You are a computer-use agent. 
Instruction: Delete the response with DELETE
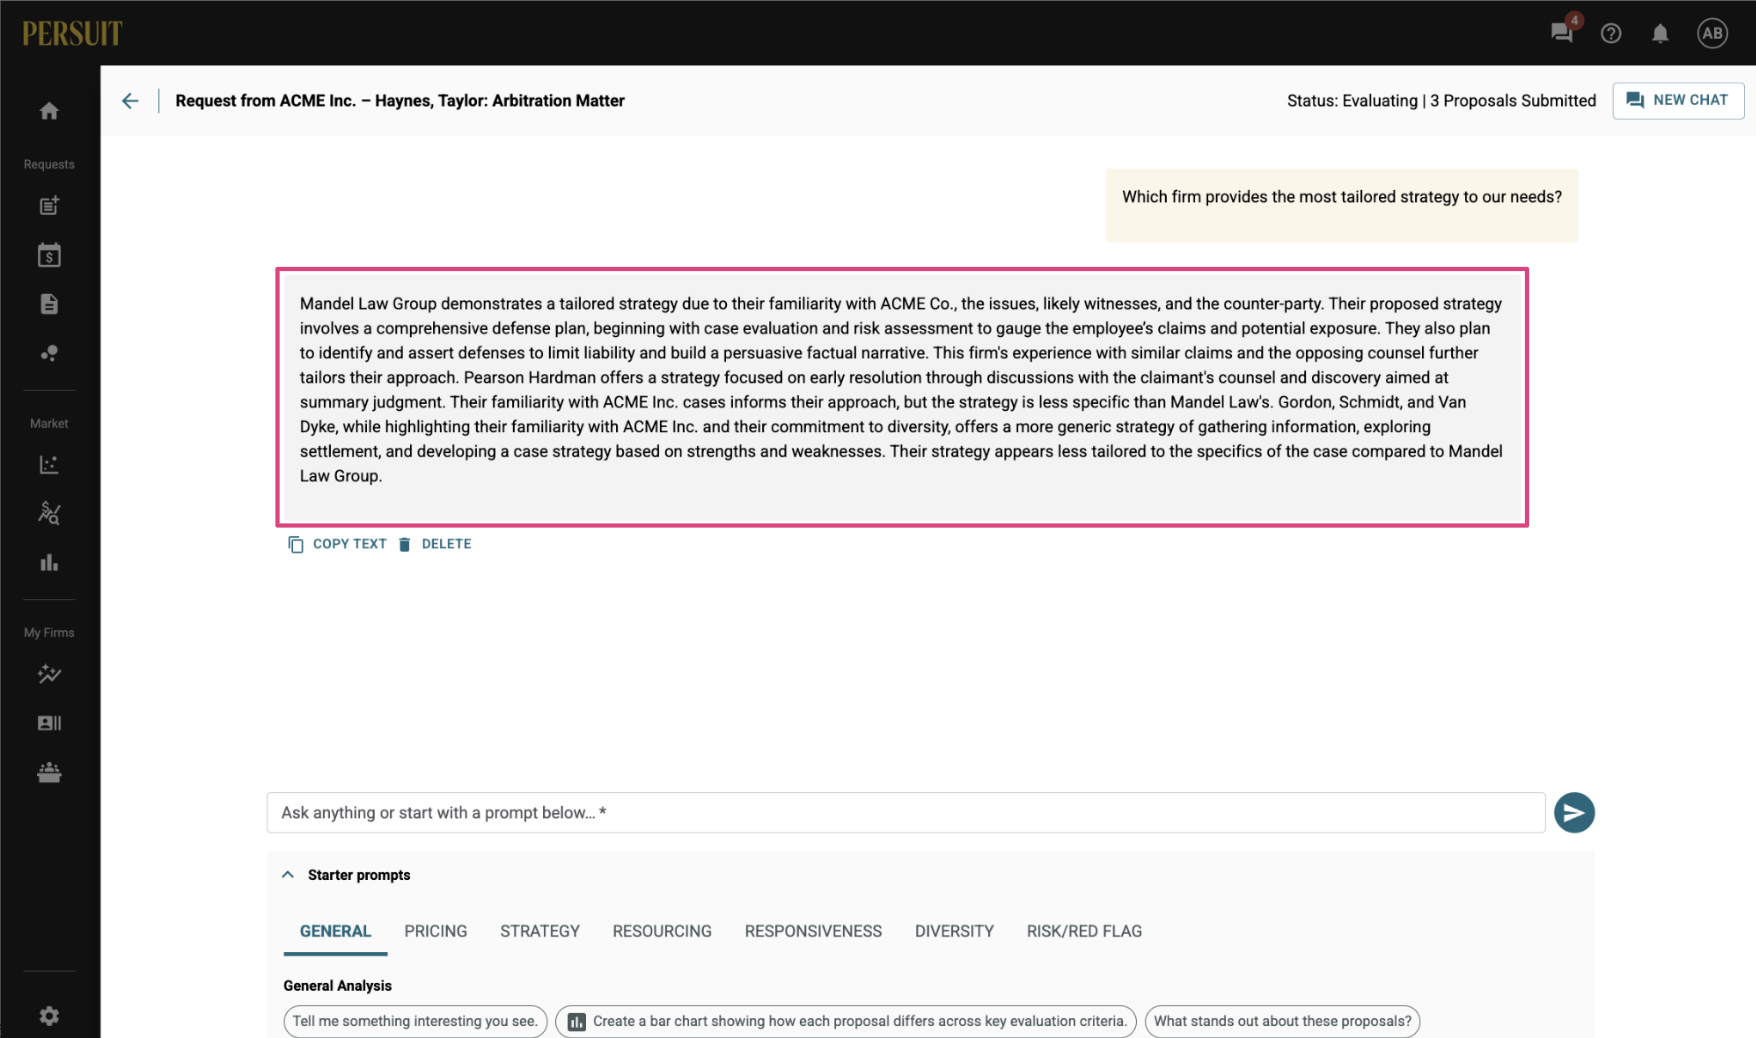pyautogui.click(x=435, y=544)
